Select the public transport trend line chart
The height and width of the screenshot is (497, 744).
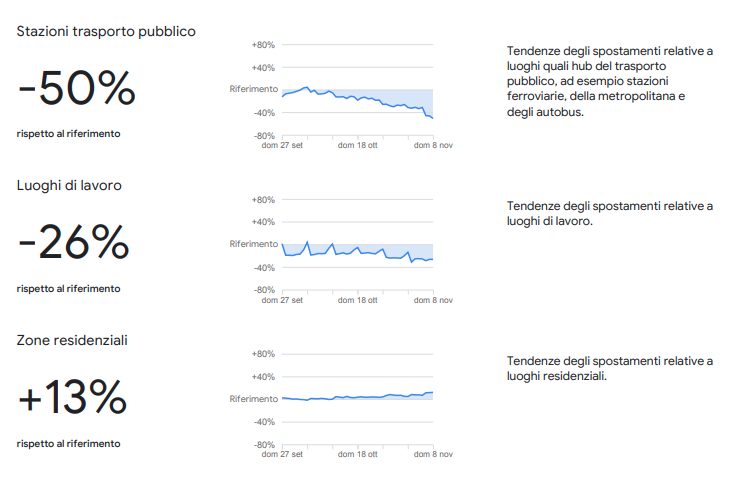point(357,95)
